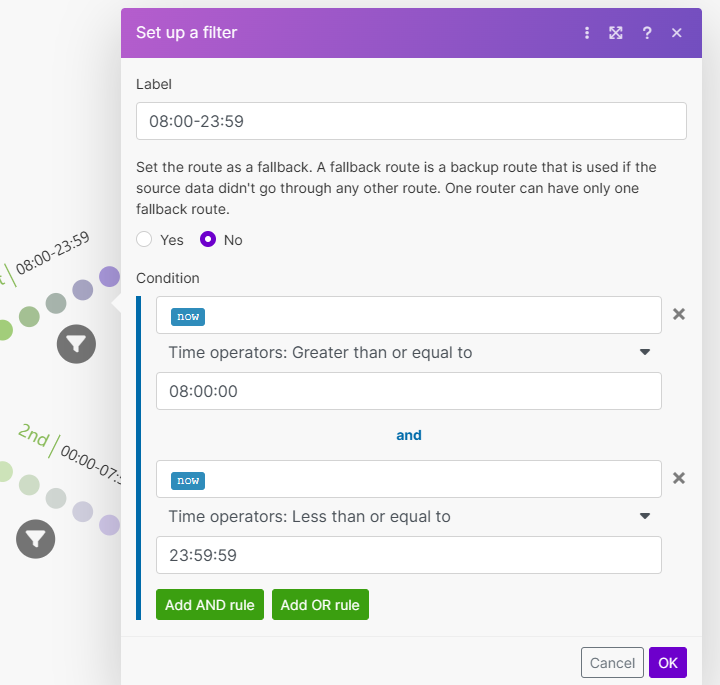Edit the Label field with 08:00-23:59
Viewport: 720px width, 685px height.
tap(411, 121)
